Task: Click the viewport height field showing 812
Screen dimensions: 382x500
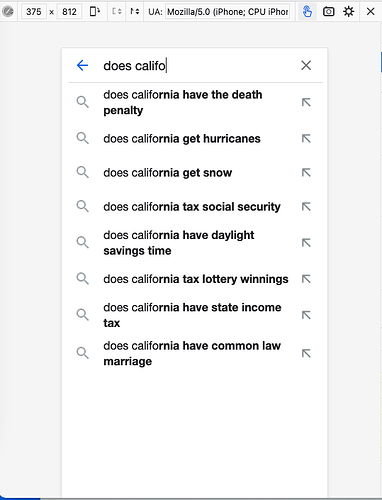Action: click(69, 12)
